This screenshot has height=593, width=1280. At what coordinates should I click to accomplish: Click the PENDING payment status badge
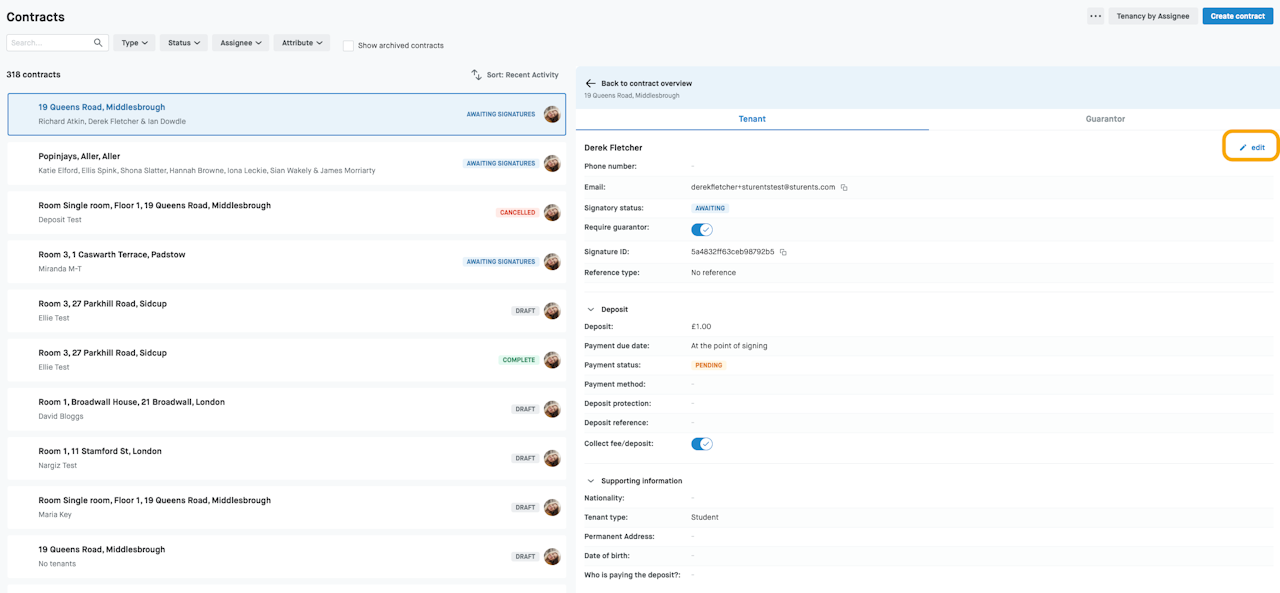(x=709, y=366)
